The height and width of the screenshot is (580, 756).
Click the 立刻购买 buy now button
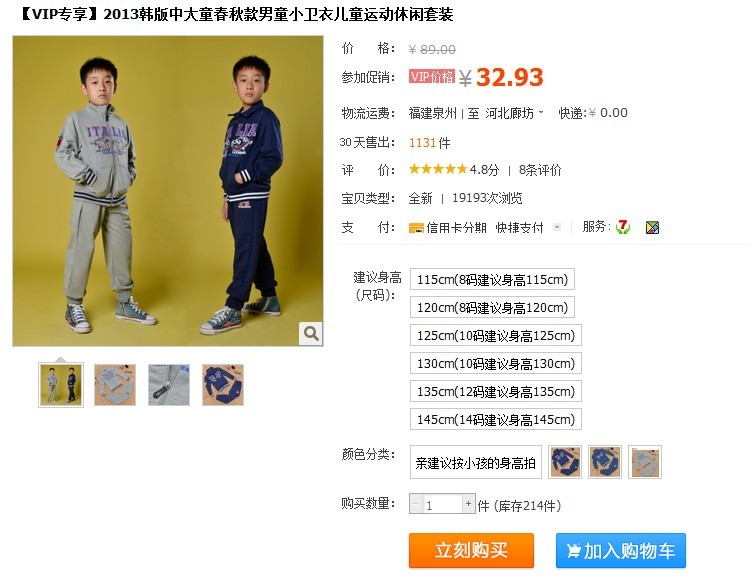click(x=472, y=551)
